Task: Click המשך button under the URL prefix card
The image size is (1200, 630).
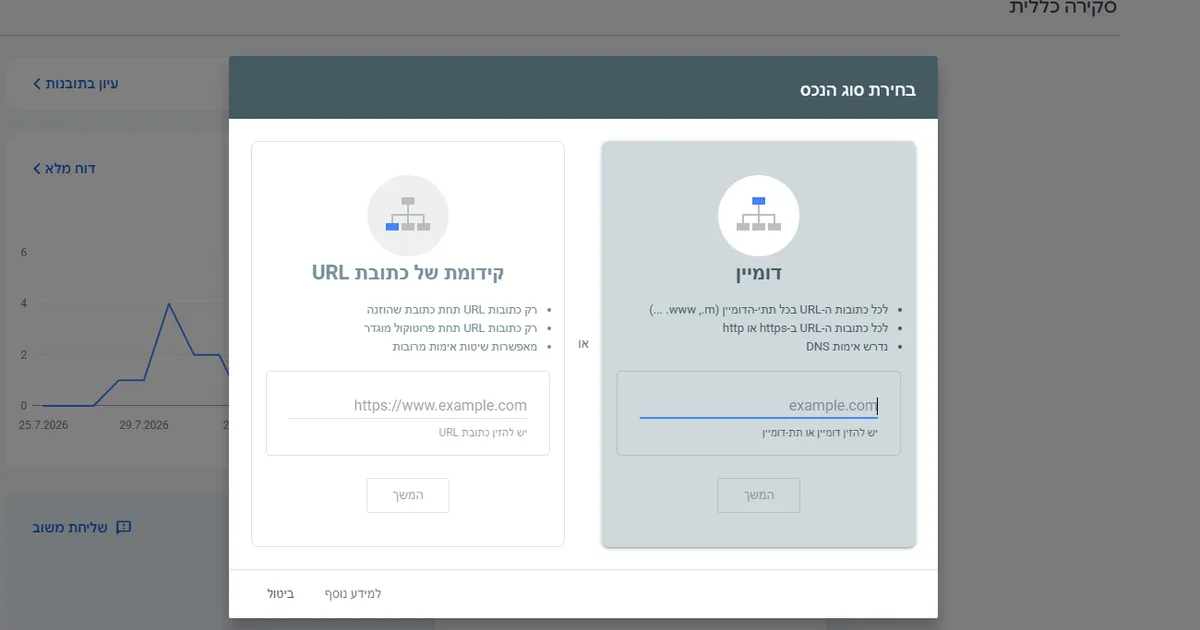Action: point(408,495)
